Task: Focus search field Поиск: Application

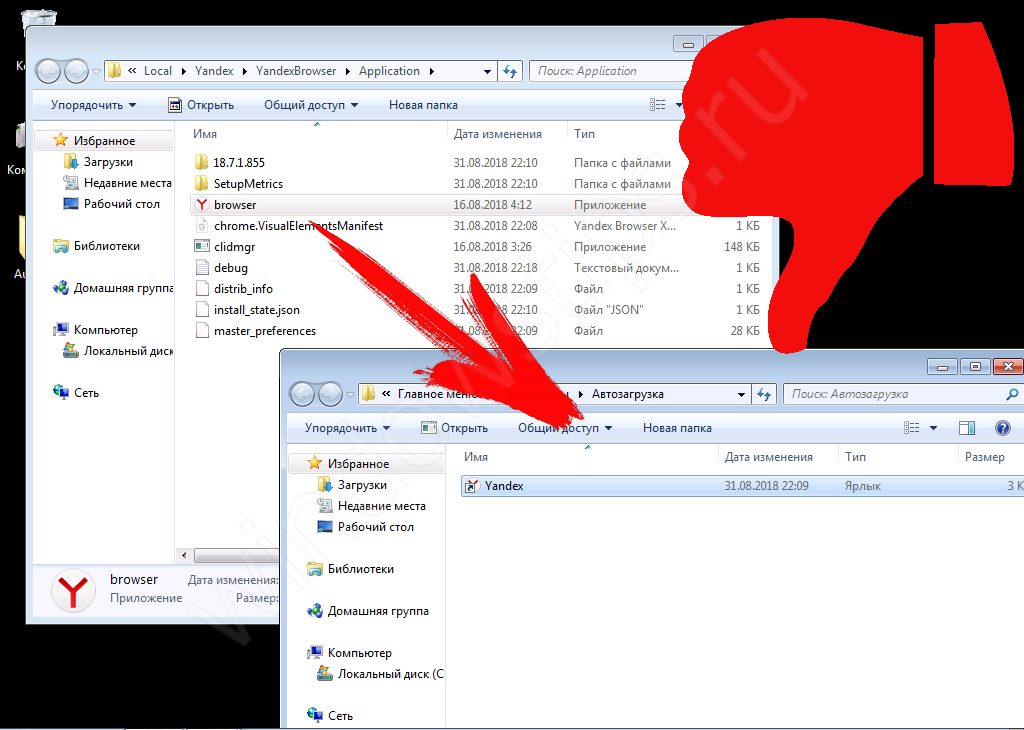Action: click(x=611, y=71)
